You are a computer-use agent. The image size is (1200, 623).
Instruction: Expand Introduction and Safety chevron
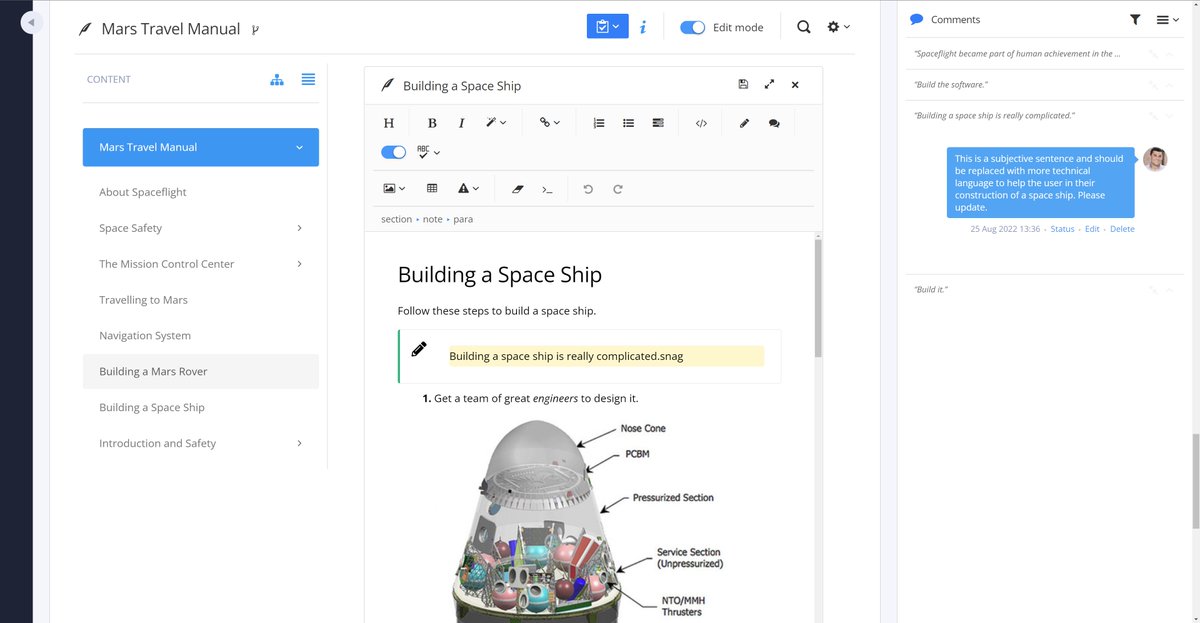[x=299, y=443]
